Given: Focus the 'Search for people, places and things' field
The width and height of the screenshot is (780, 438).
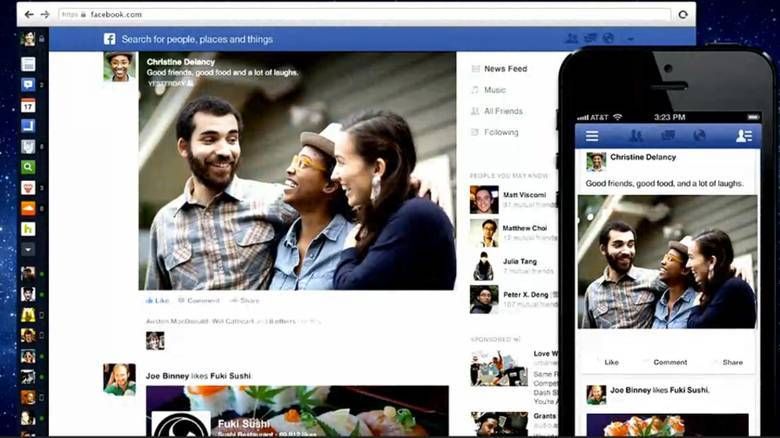Looking at the screenshot, I should (197, 39).
